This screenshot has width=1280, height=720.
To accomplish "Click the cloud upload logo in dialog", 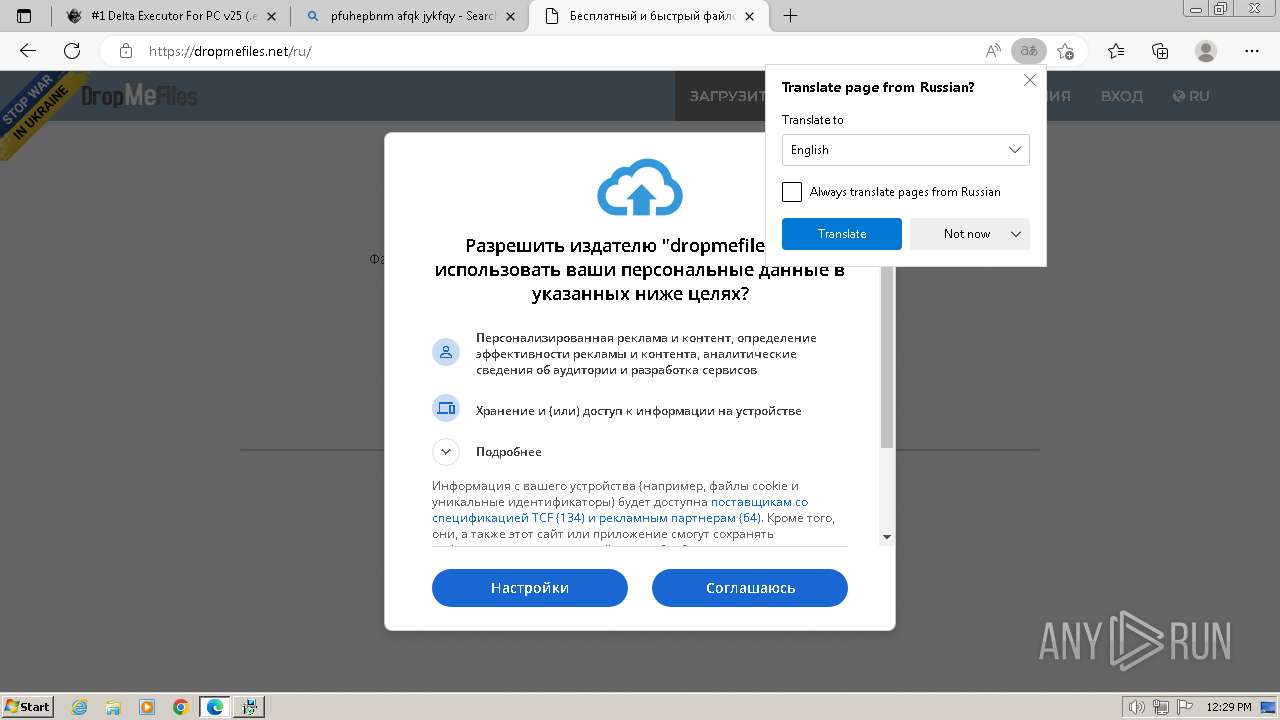I will coord(640,187).
